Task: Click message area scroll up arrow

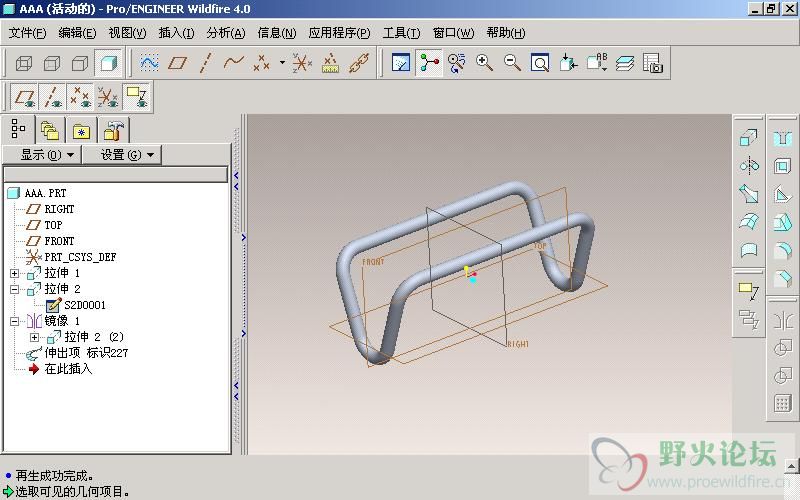Action: click(x=792, y=466)
